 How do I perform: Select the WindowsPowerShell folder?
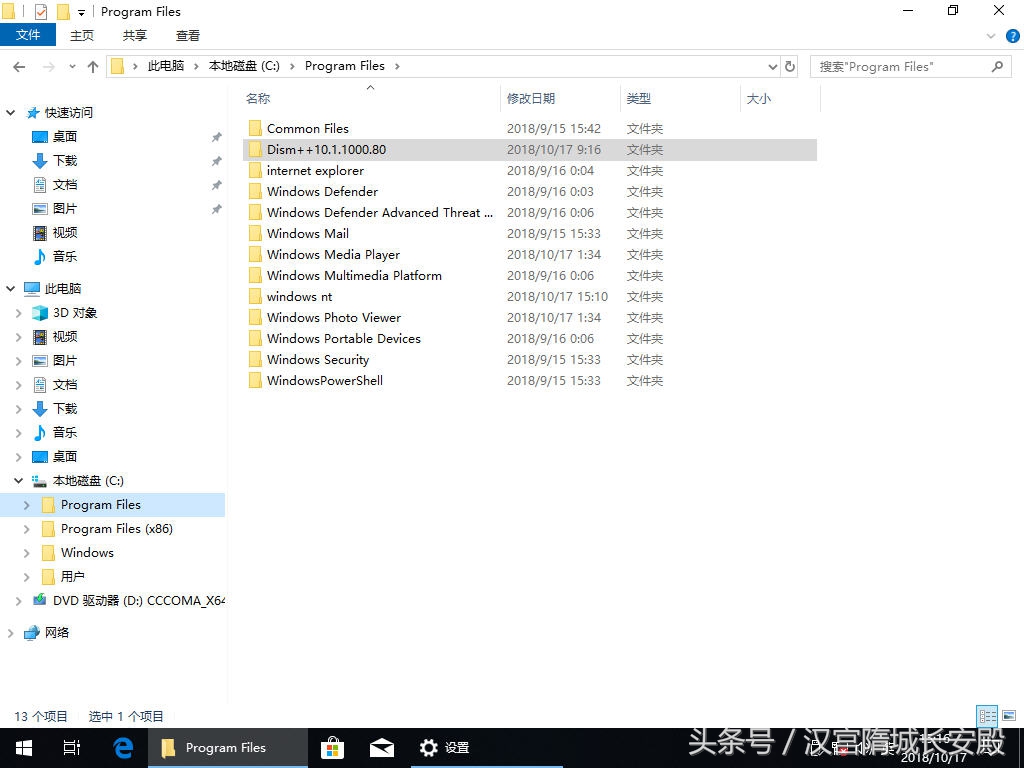(325, 381)
